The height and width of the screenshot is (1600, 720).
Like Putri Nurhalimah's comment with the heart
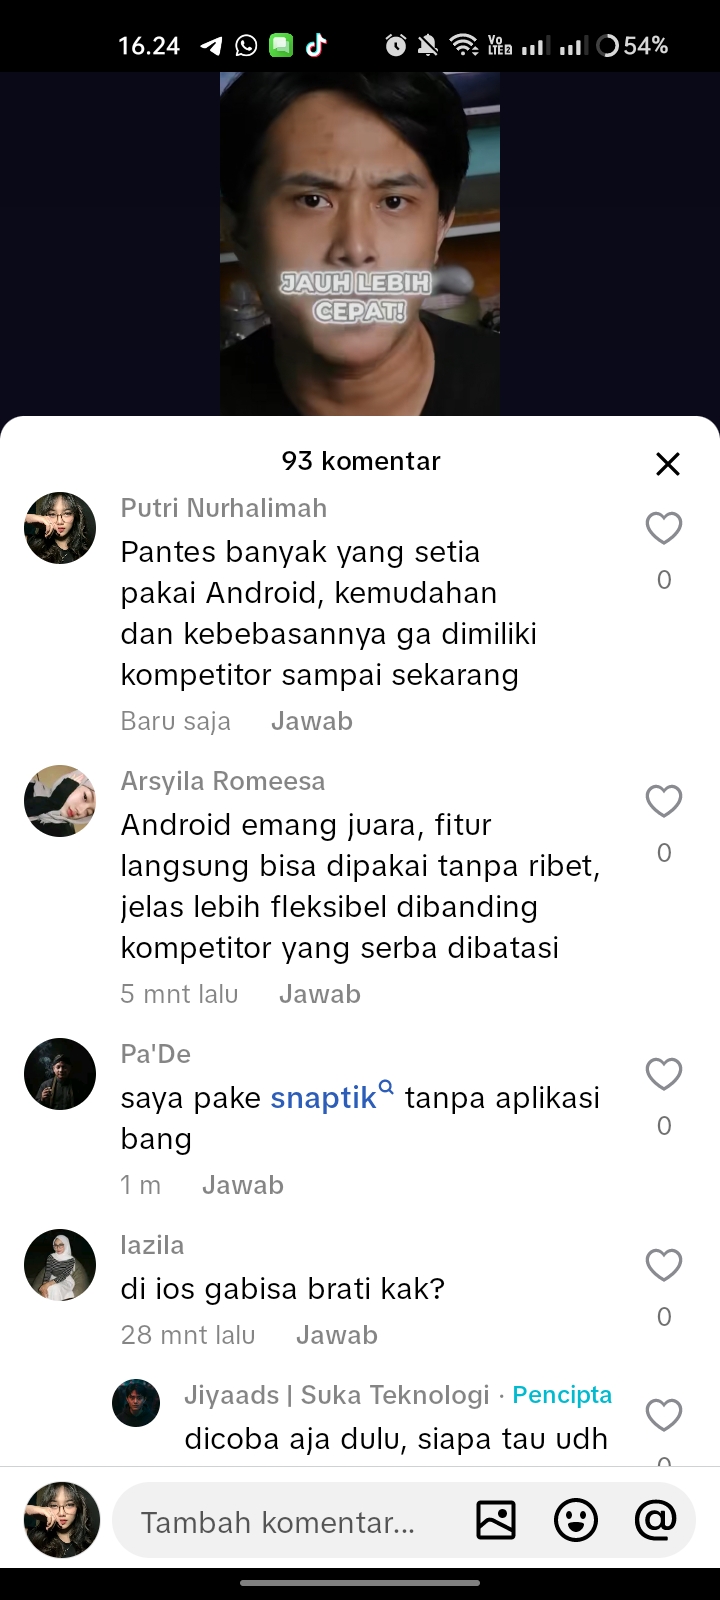pyautogui.click(x=664, y=528)
